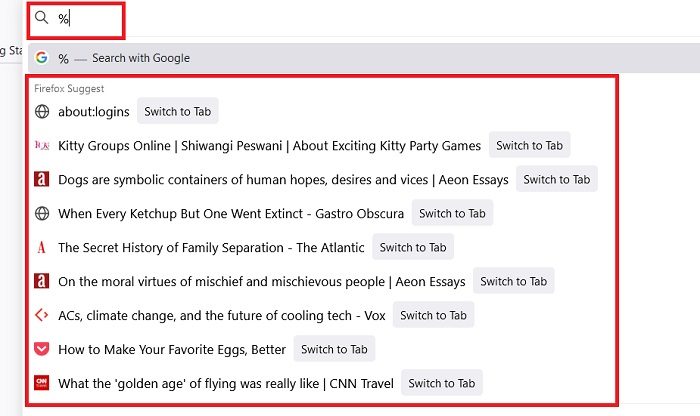
Task: Click The Atlantic favicon
Action: point(42,247)
